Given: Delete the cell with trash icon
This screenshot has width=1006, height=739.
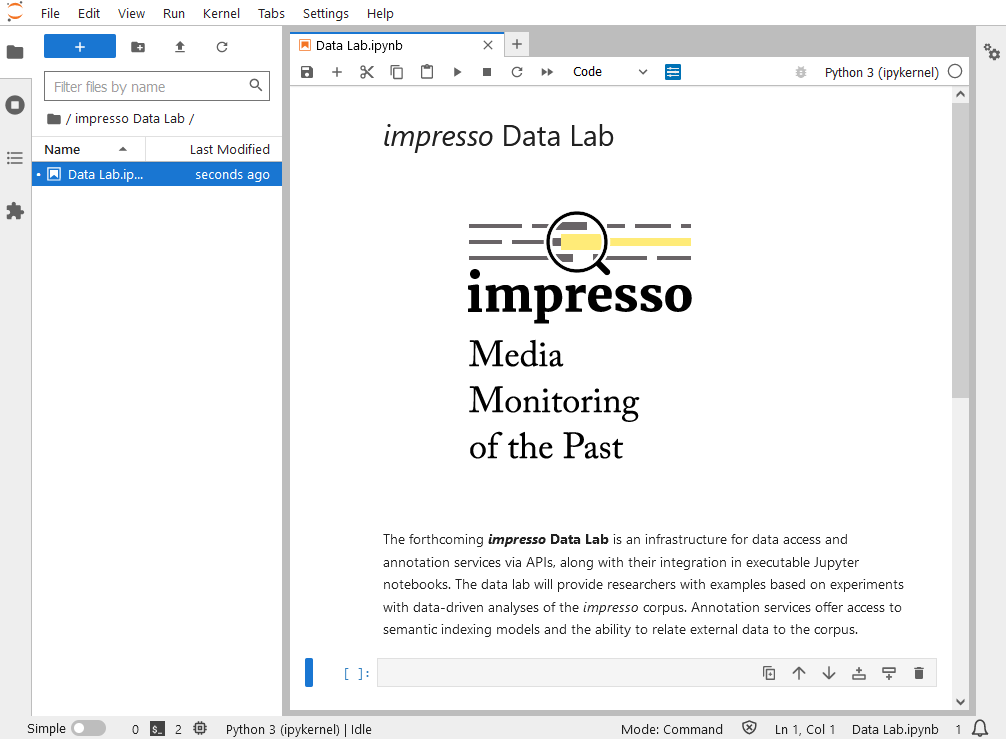Looking at the screenshot, I should 919,673.
